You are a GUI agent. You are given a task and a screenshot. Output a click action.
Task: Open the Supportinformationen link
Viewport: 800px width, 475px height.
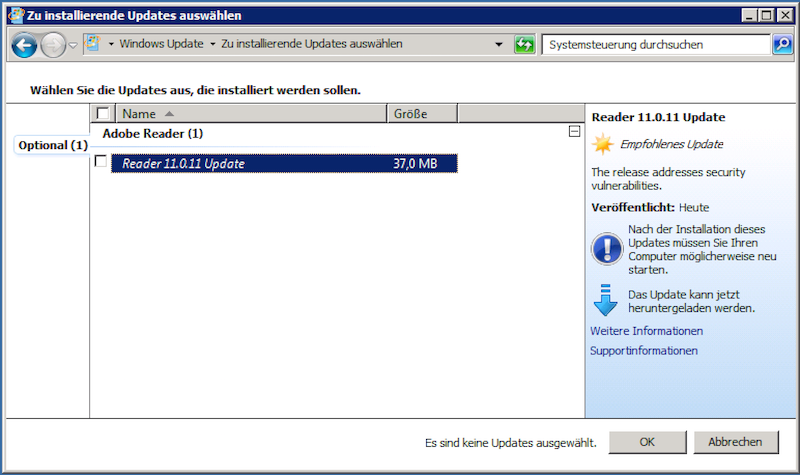tap(644, 351)
